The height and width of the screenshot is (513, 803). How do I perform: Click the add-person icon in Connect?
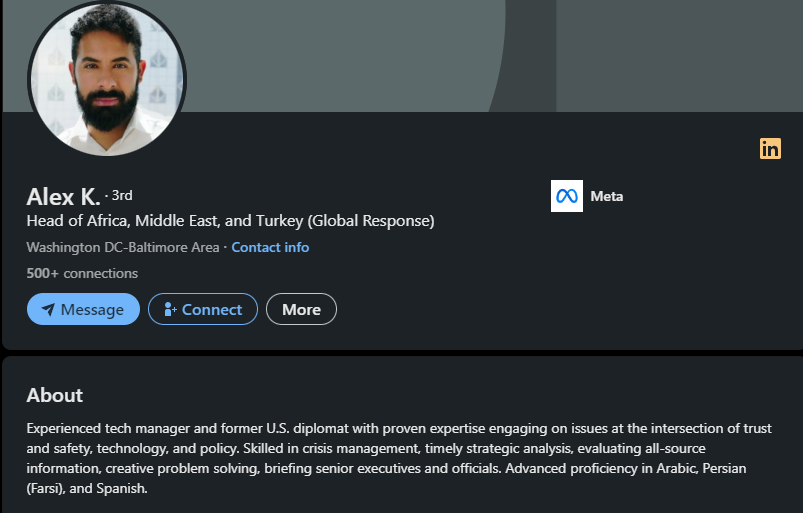(x=169, y=310)
